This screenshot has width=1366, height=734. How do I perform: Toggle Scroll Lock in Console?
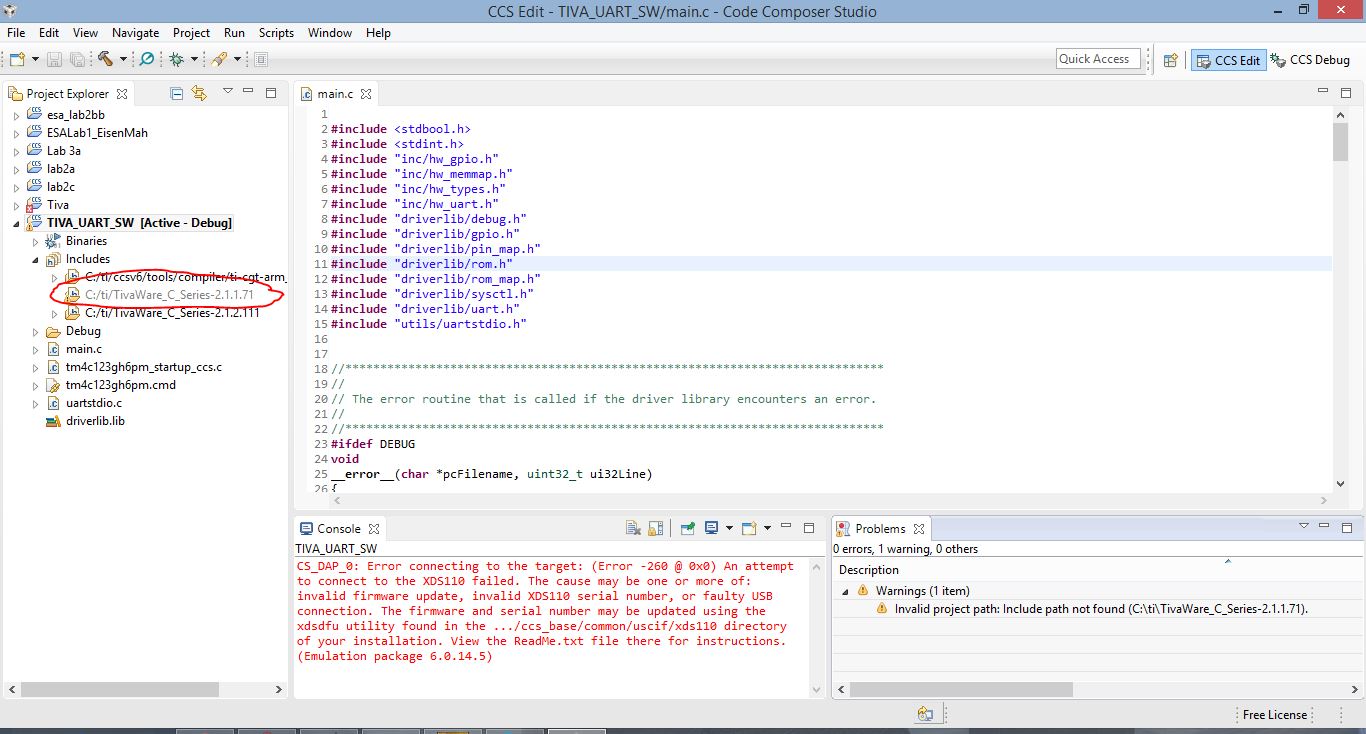pos(655,528)
